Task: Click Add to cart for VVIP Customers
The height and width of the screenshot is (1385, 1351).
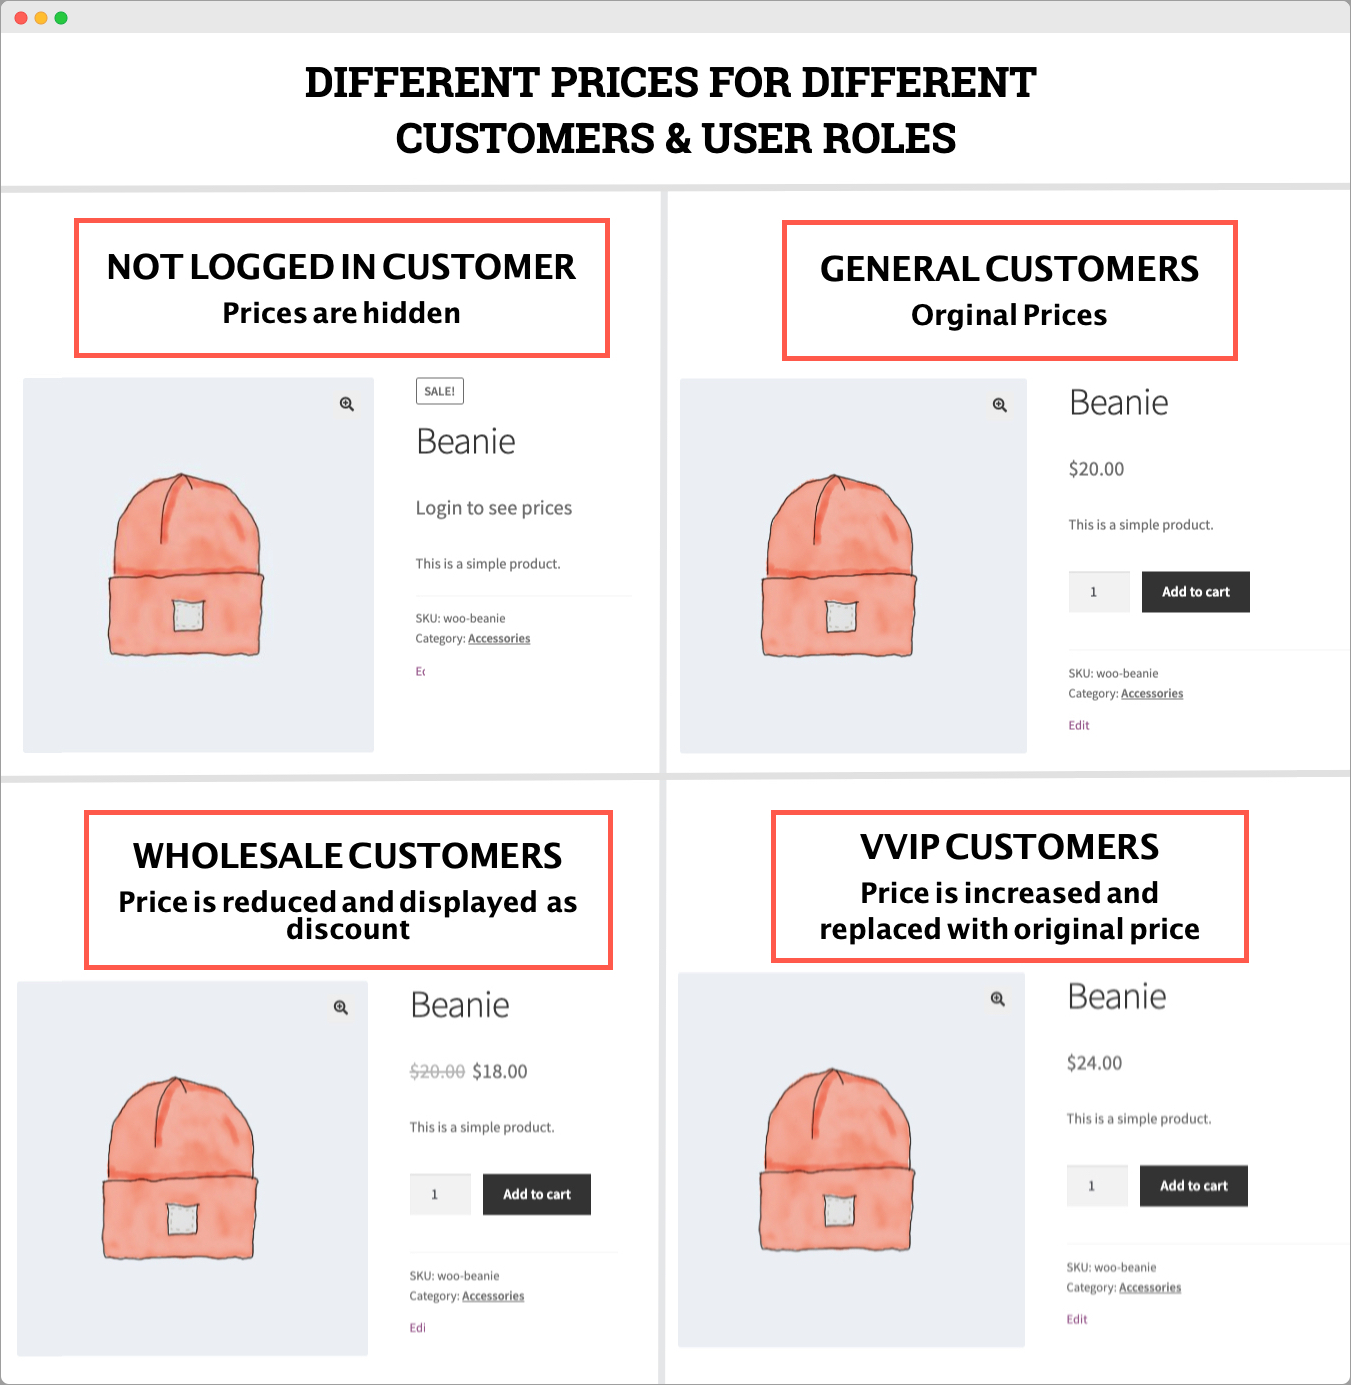Action: [x=1193, y=1185]
